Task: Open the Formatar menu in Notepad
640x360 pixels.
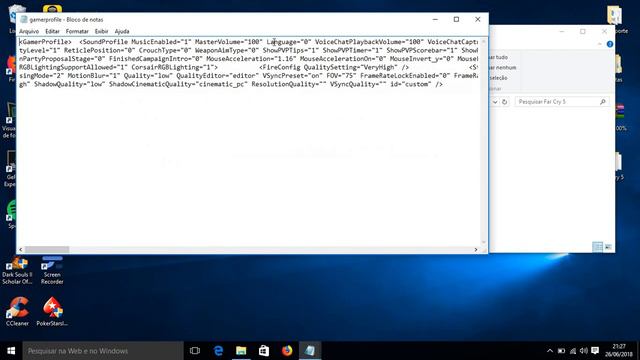Action: (77, 31)
